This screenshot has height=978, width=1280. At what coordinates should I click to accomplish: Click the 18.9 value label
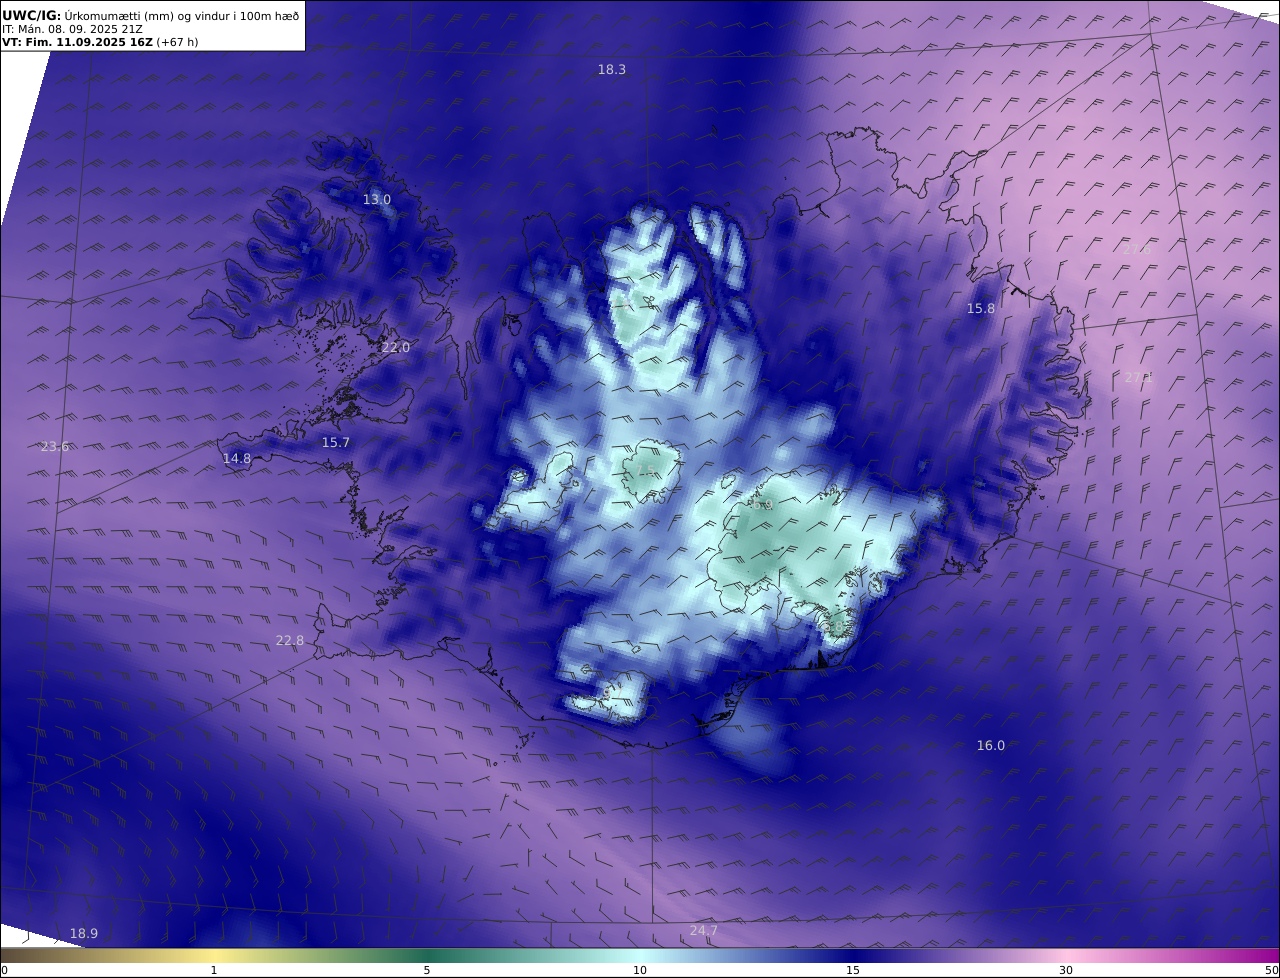pyautogui.click(x=84, y=933)
